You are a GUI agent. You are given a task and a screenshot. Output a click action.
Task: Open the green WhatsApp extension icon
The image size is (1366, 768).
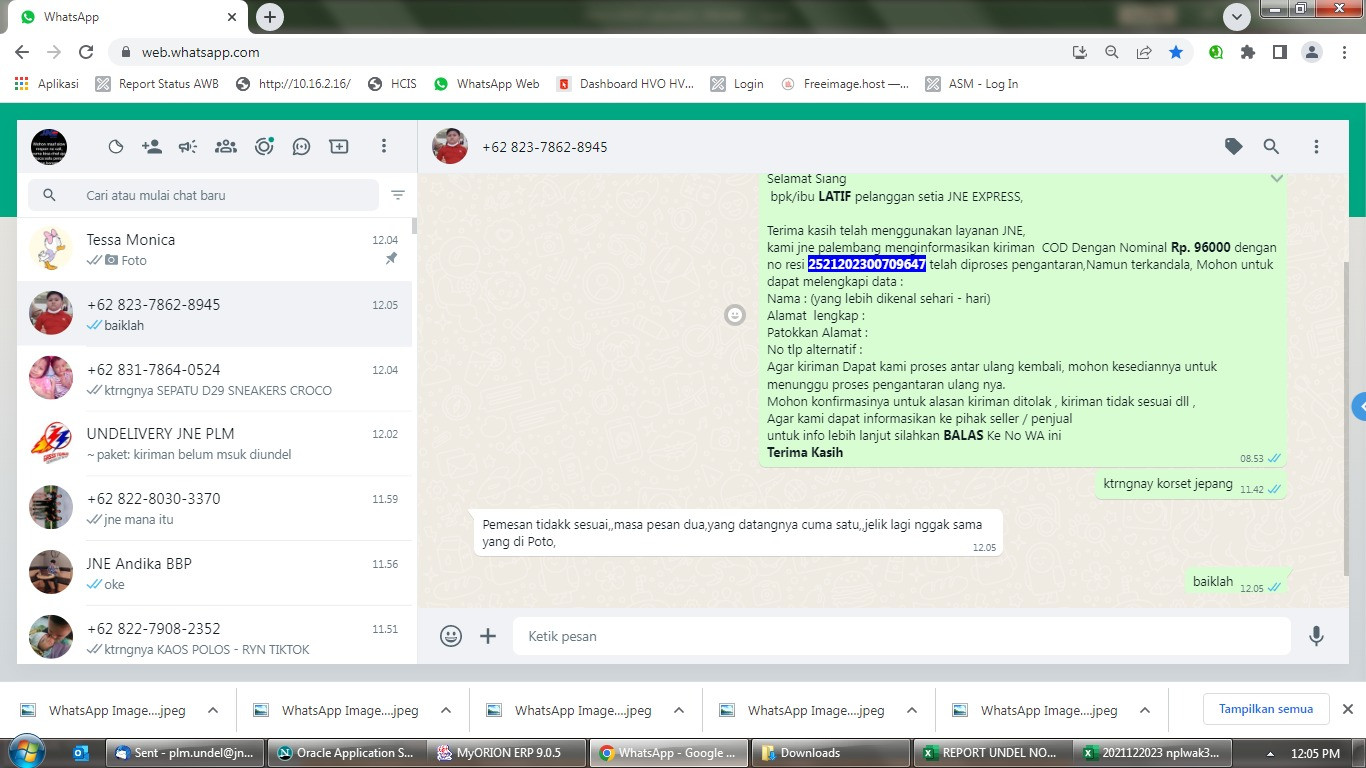(x=1216, y=52)
